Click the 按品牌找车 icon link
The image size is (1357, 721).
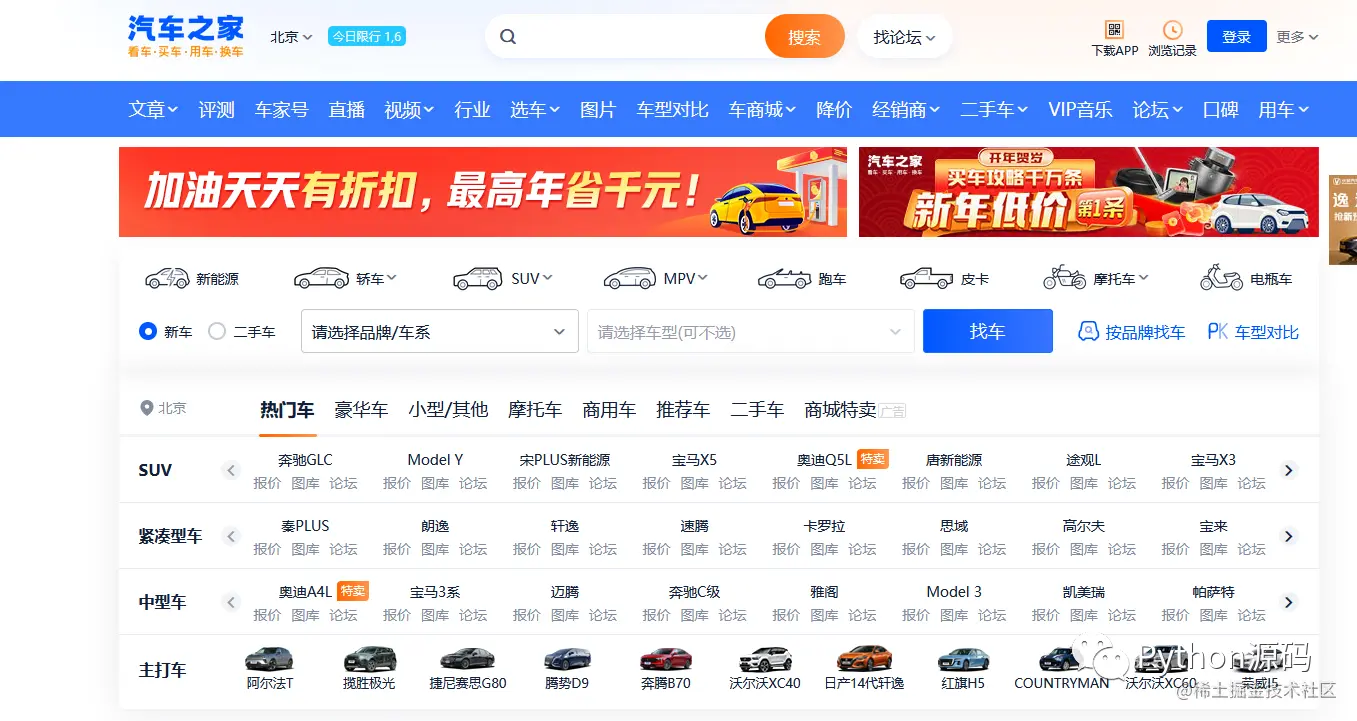1131,332
